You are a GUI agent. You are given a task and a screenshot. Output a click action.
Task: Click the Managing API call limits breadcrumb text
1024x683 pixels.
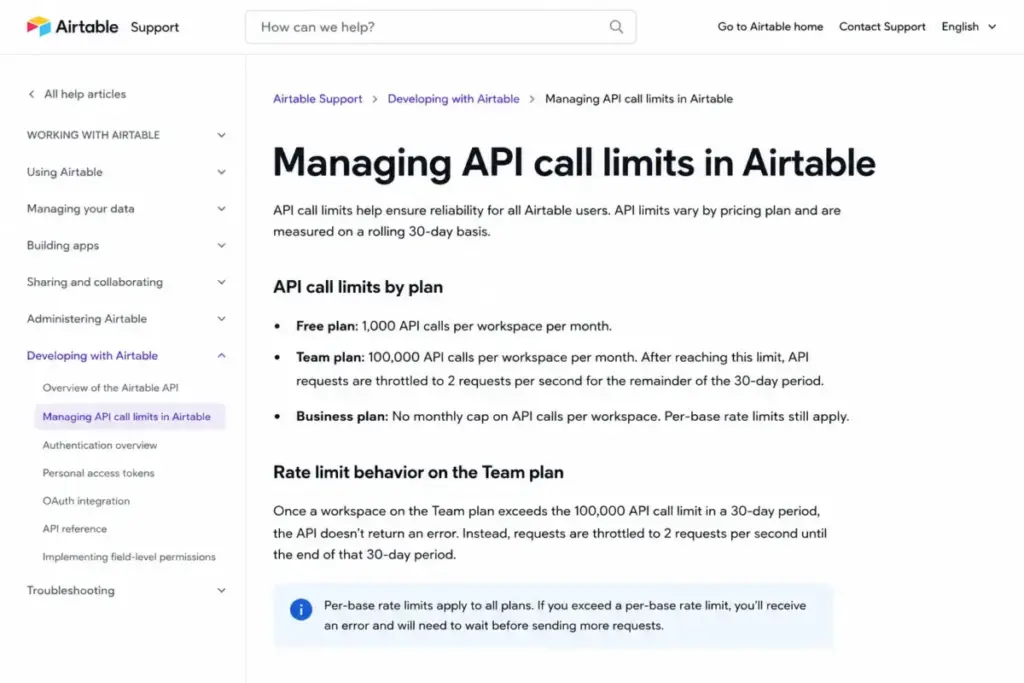pos(639,99)
